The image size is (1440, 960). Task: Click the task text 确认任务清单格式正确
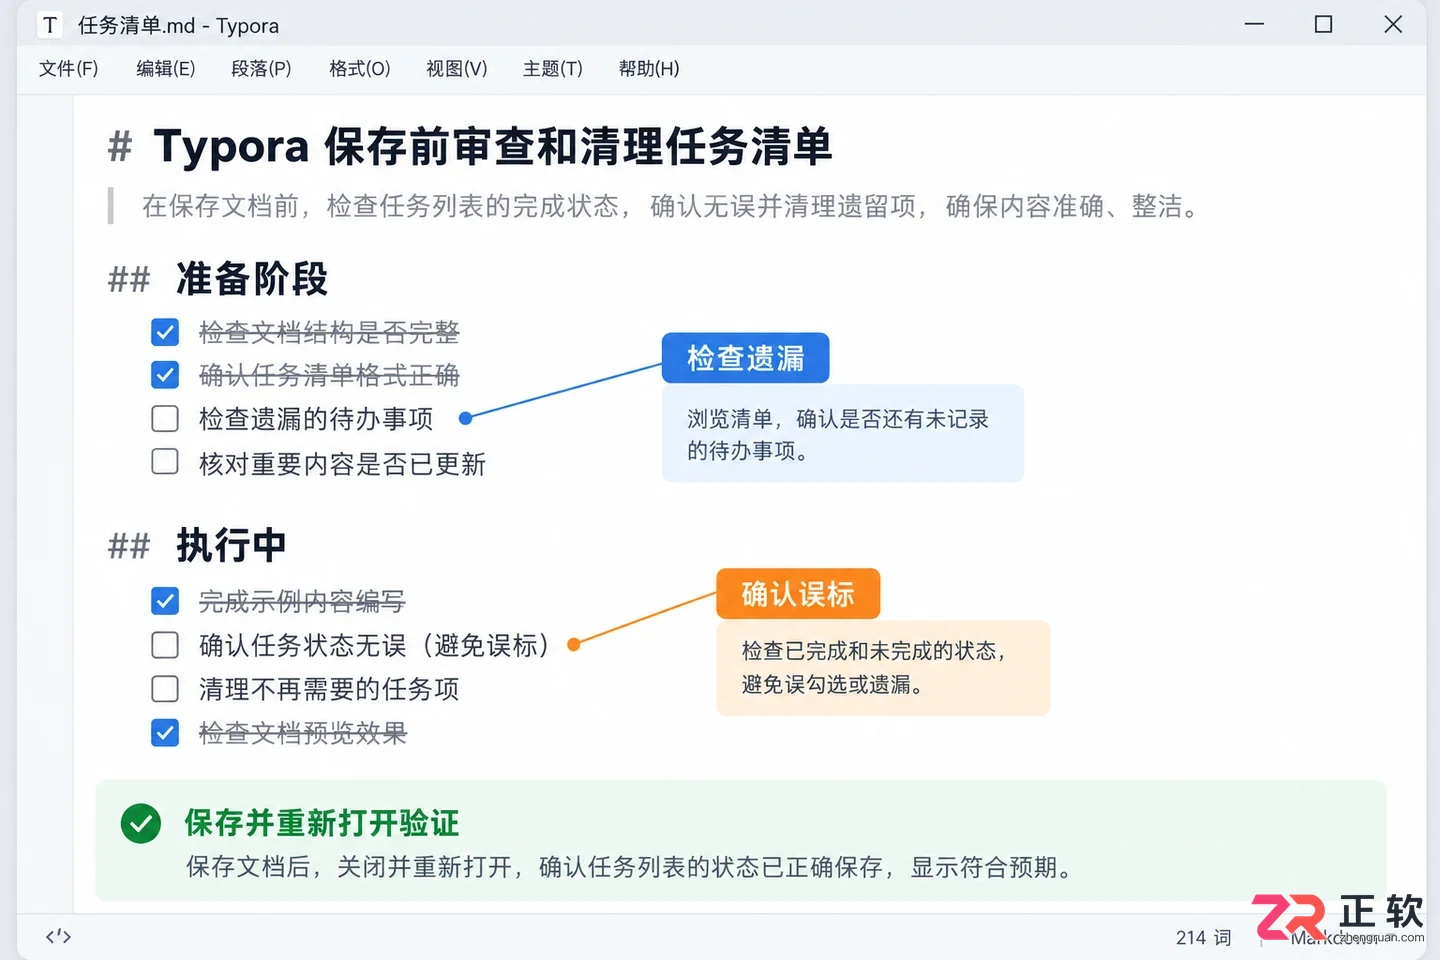[x=329, y=375]
